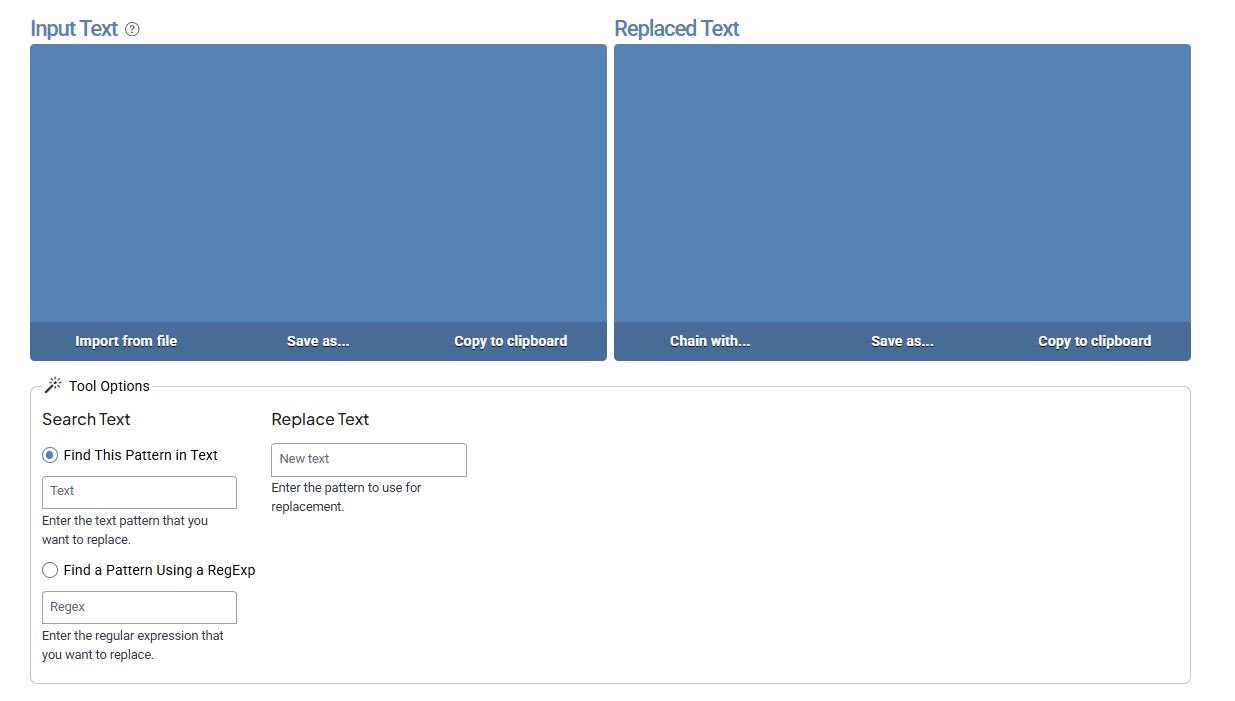Click the help icon beside Input Text
Screen dimensions: 1235x701
pyautogui.click(x=132, y=29)
